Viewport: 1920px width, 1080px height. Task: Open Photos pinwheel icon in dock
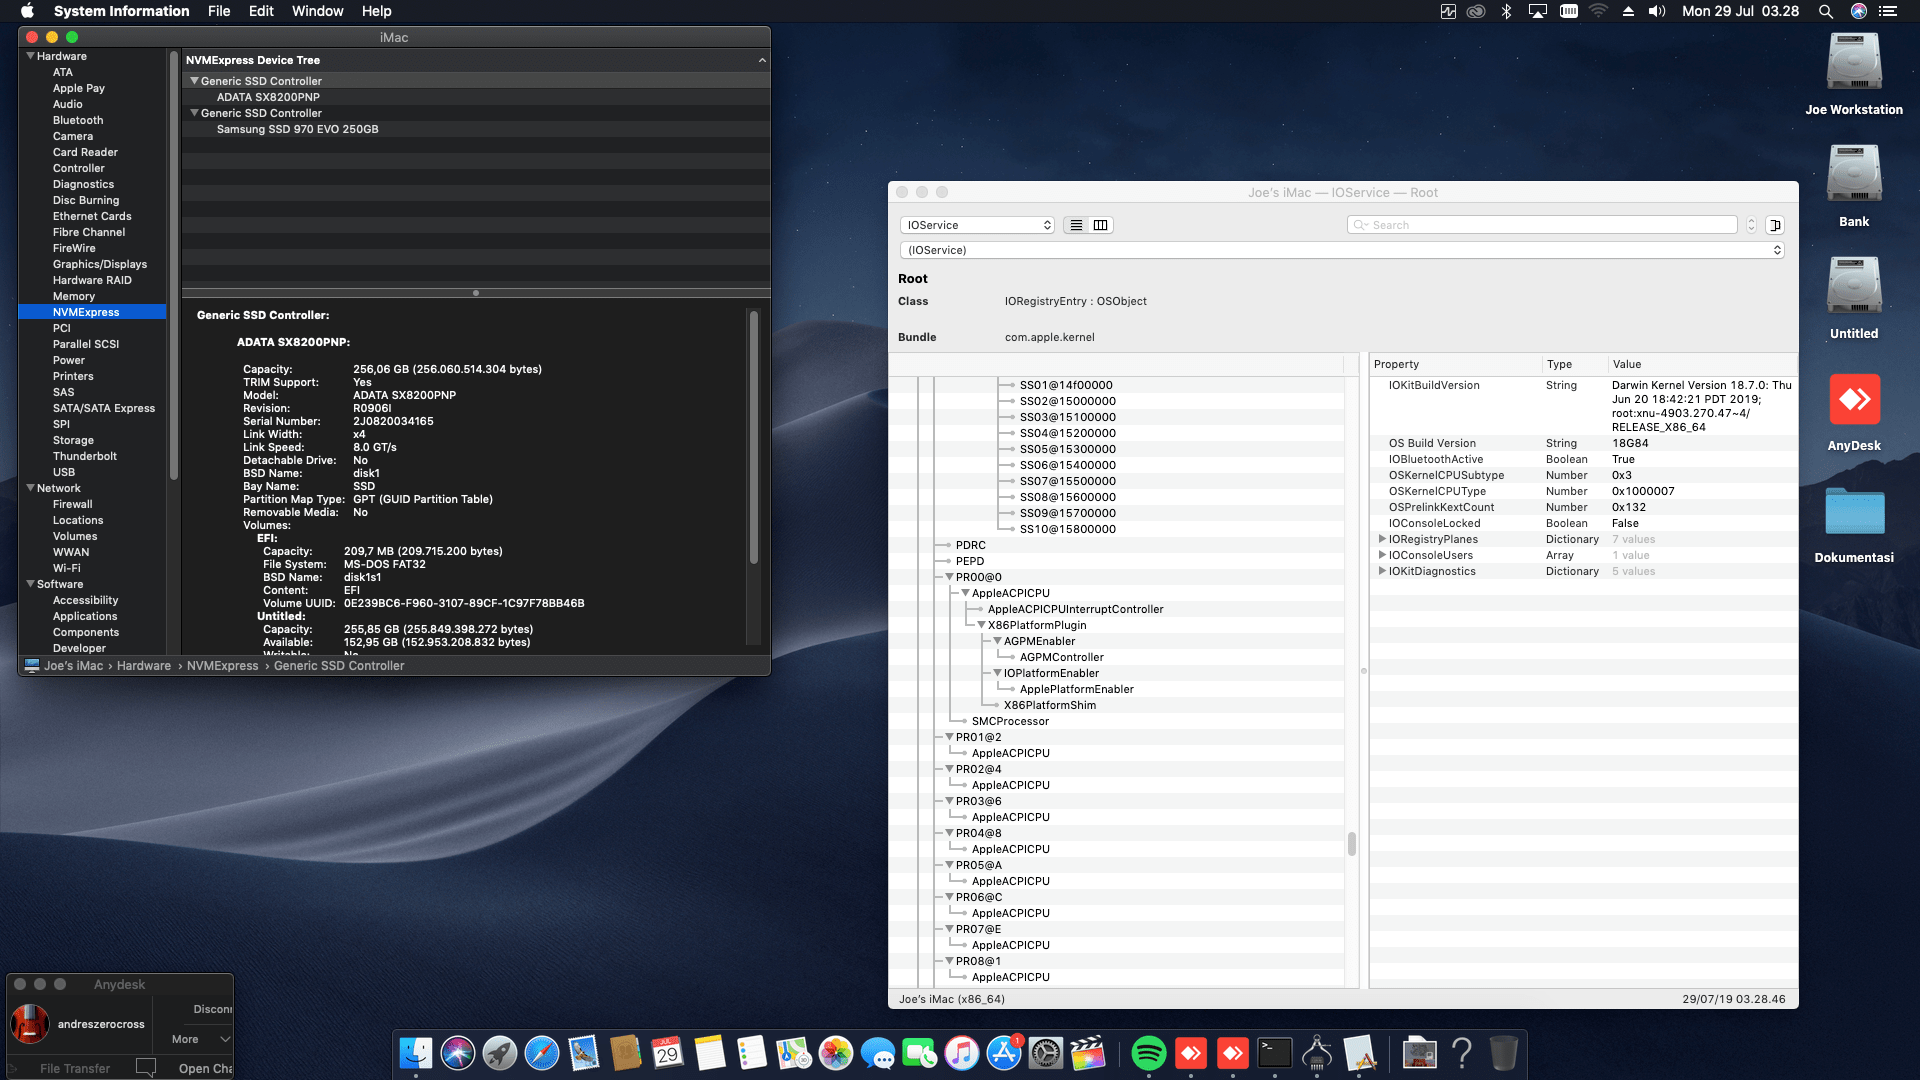(x=836, y=1053)
